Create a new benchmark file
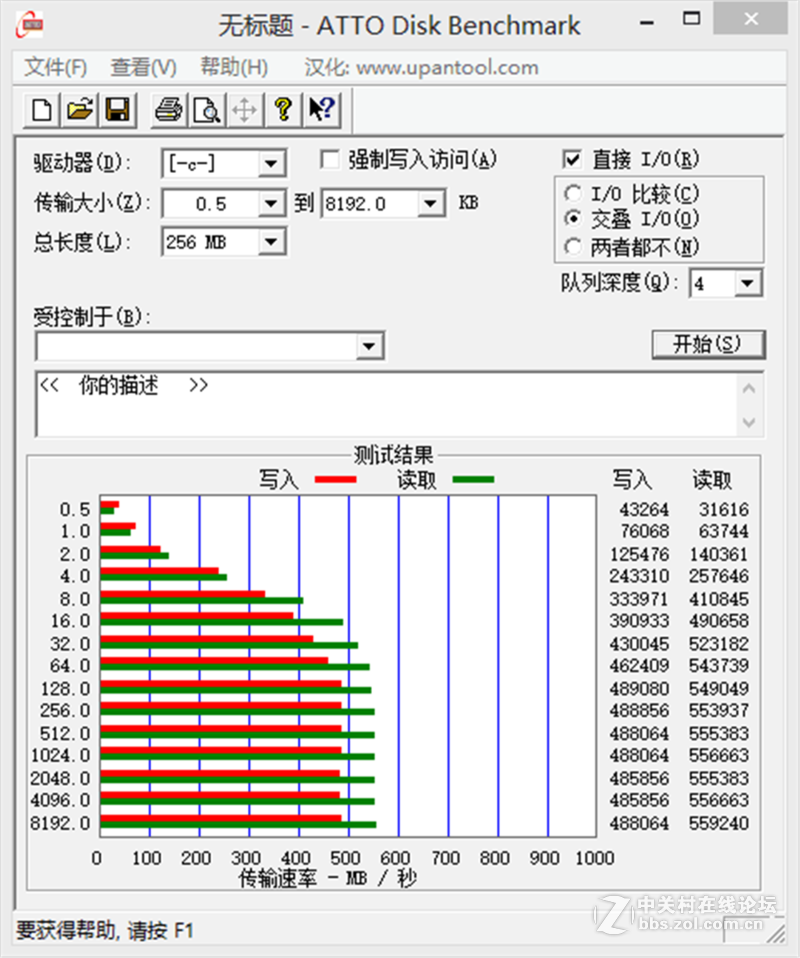Viewport: 800px width, 958px height. 40,110
